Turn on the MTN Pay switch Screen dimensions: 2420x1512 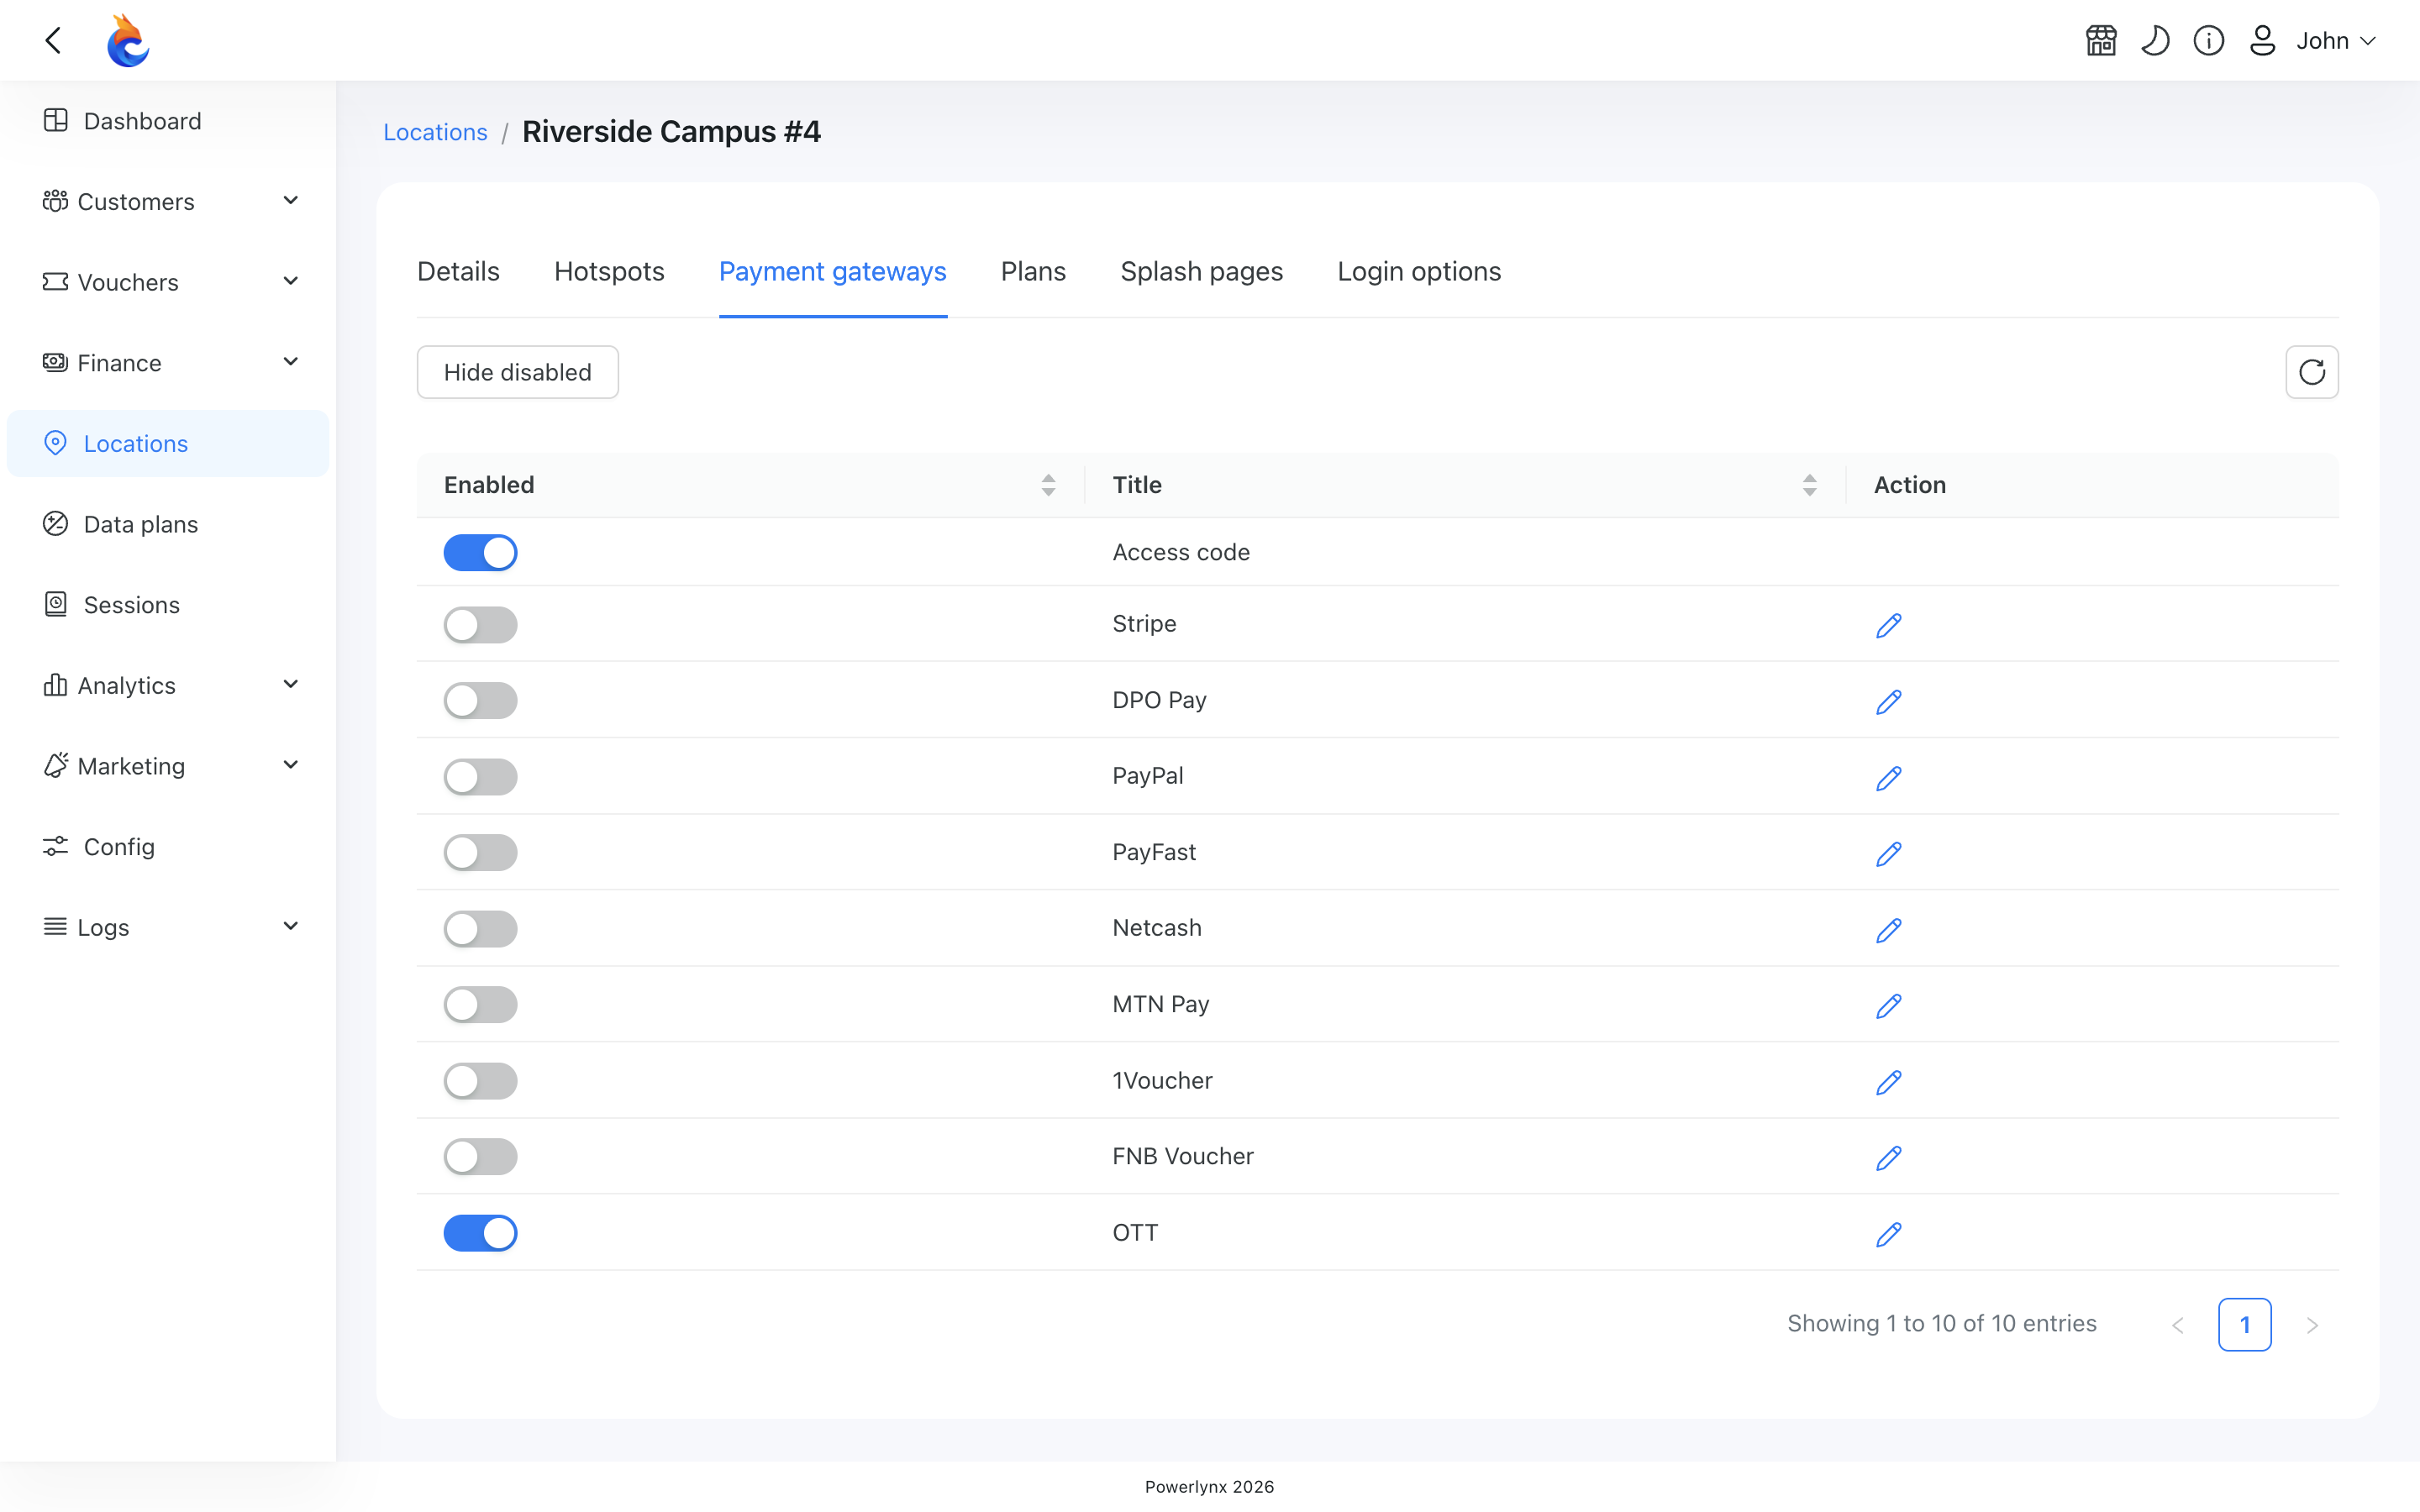click(480, 1004)
